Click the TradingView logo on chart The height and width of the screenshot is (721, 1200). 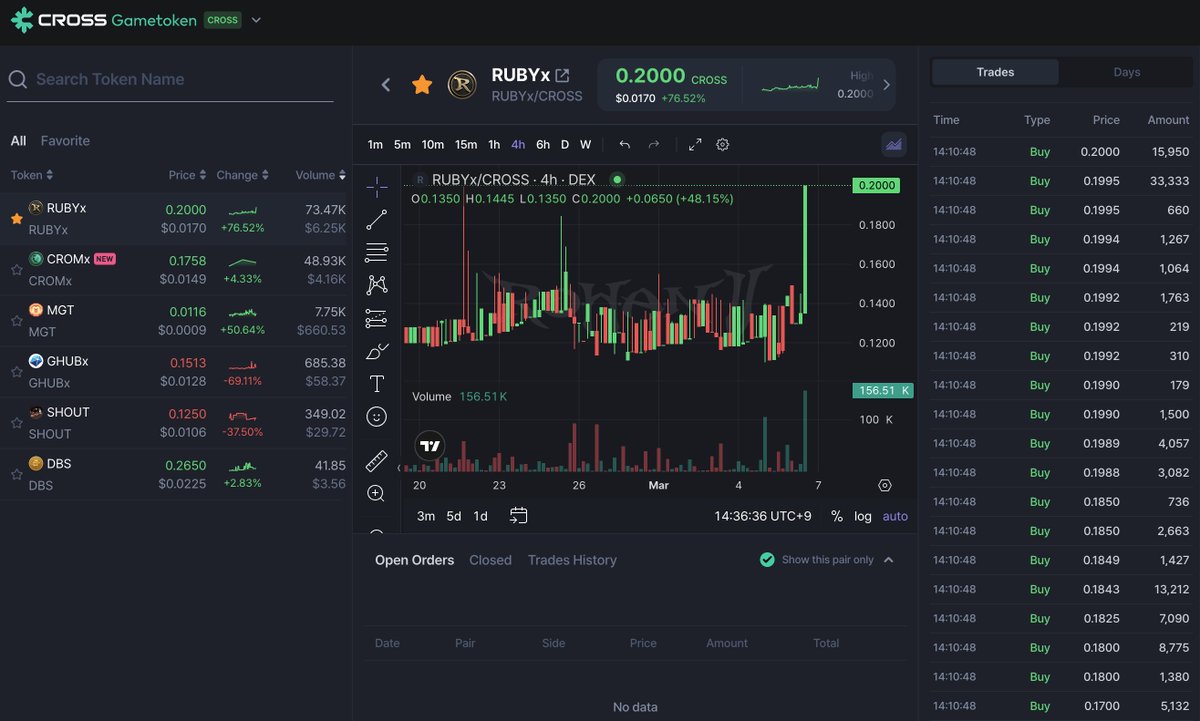click(430, 446)
